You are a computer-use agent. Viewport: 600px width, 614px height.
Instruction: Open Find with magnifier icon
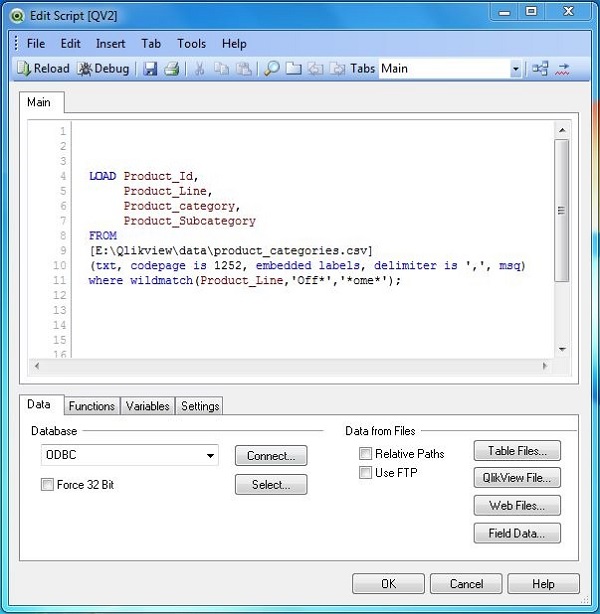pyautogui.click(x=271, y=69)
